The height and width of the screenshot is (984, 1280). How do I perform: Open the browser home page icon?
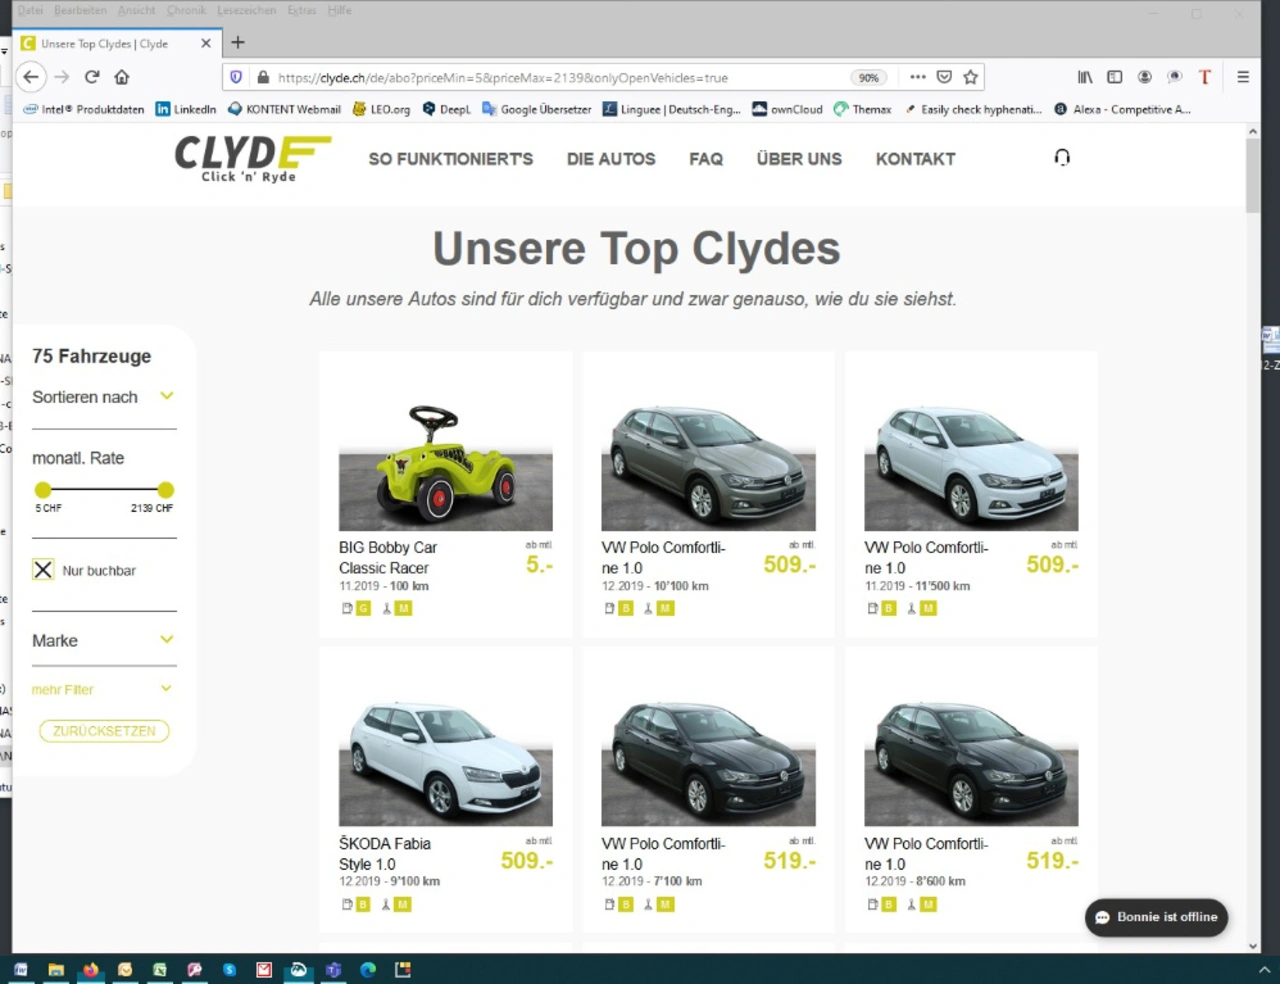[x=122, y=77]
